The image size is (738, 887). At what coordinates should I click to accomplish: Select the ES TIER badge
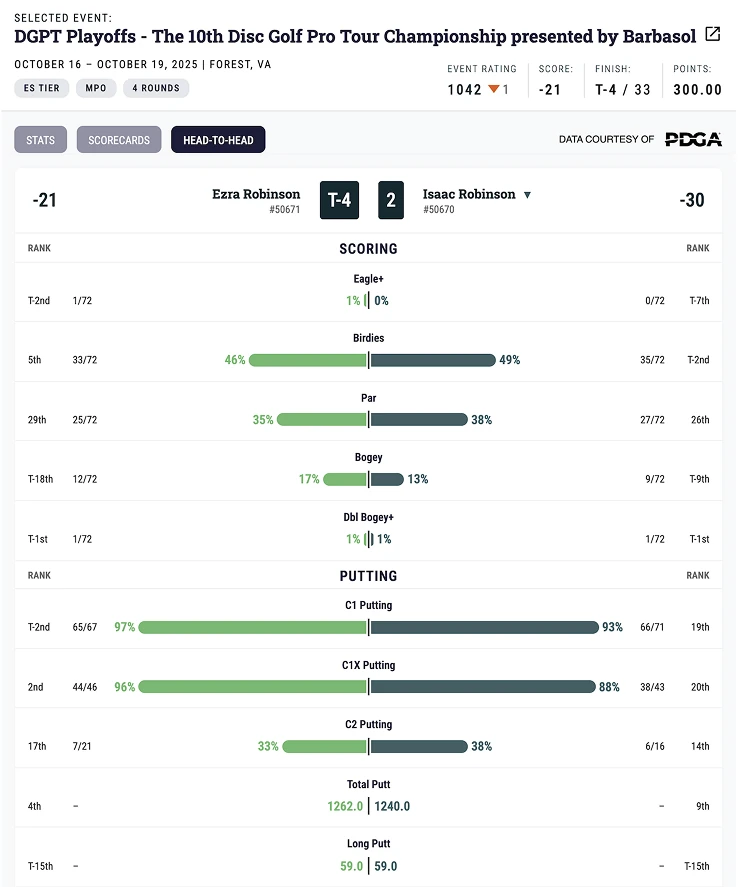pos(41,88)
